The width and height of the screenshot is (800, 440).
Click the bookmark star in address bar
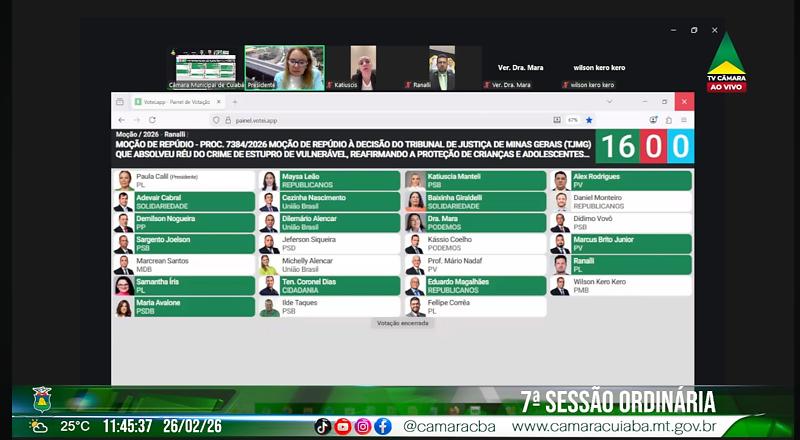click(589, 120)
